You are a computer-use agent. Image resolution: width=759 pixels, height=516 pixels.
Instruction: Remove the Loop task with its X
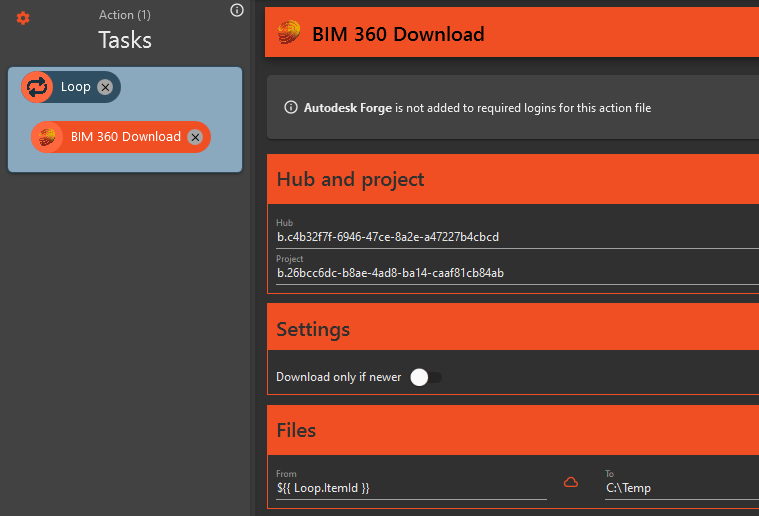tap(105, 87)
